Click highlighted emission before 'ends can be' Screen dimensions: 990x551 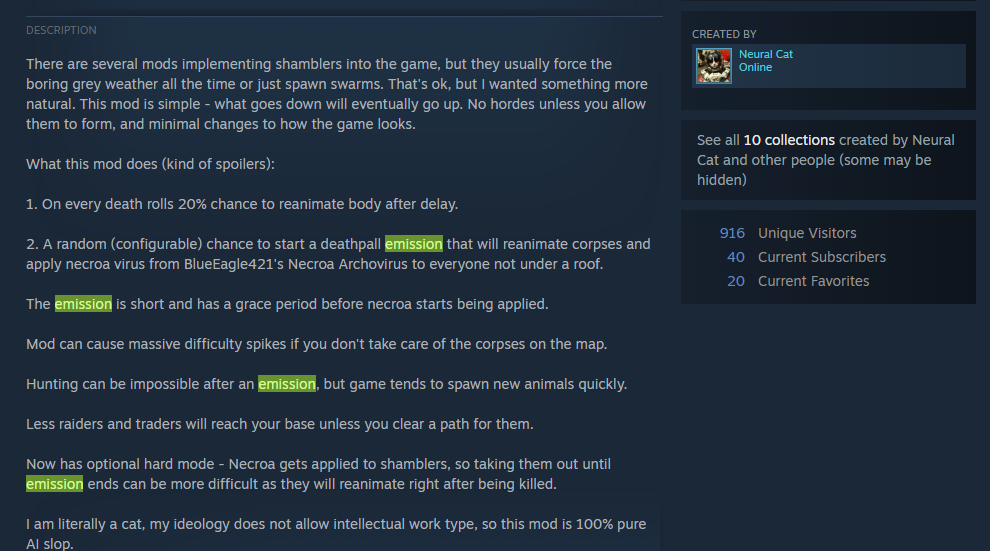click(x=54, y=484)
